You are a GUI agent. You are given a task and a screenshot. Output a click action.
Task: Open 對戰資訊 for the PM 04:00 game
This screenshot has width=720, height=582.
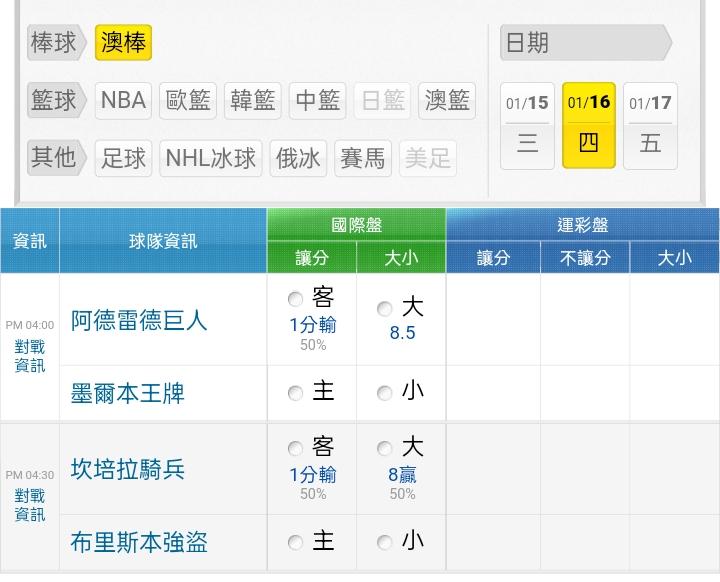point(30,356)
